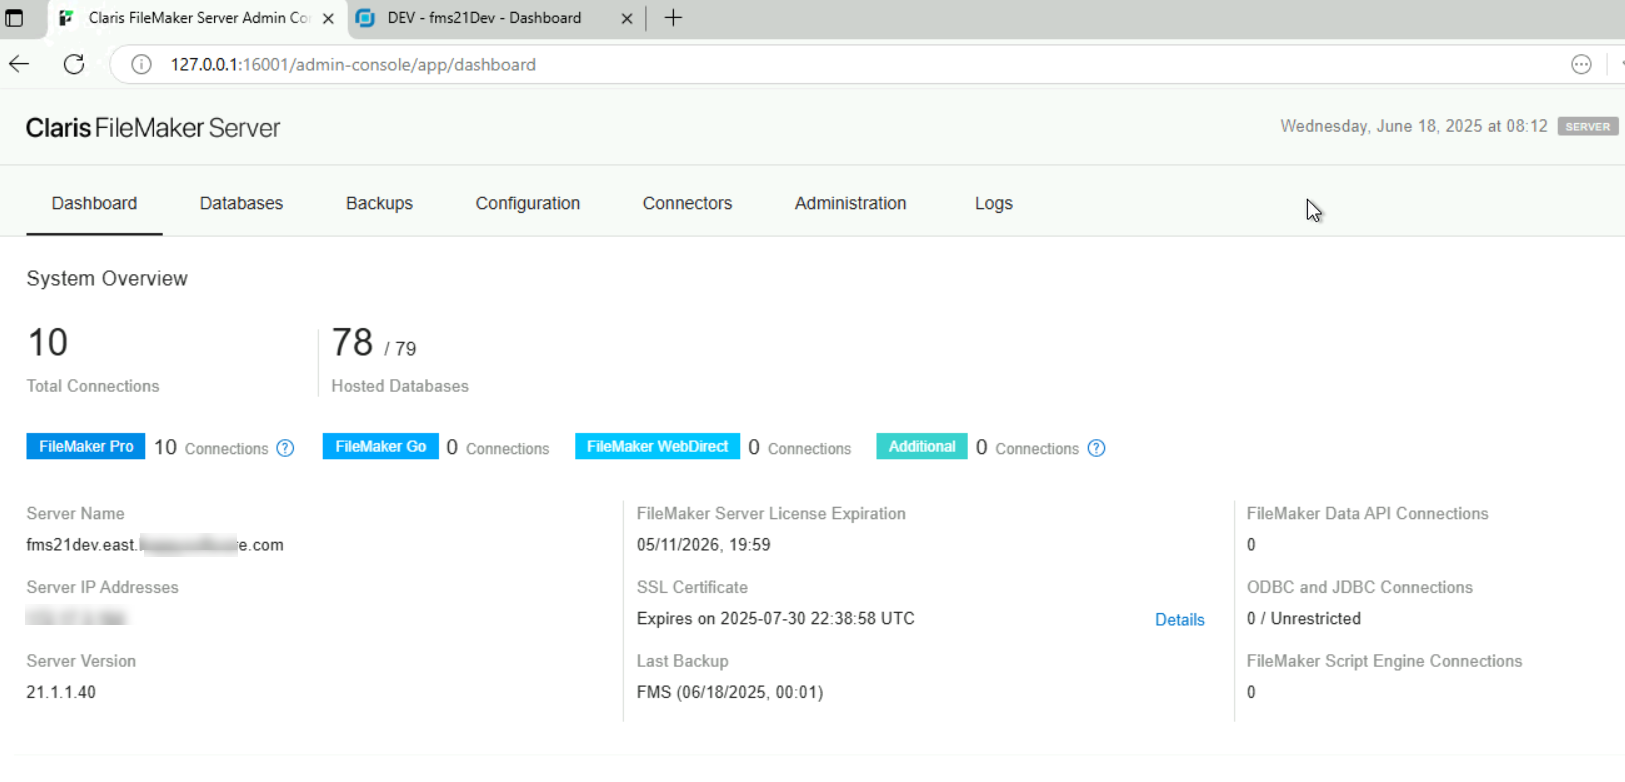
Task: Click the ODBC value 0 / Unrestricted
Action: coord(1303,619)
